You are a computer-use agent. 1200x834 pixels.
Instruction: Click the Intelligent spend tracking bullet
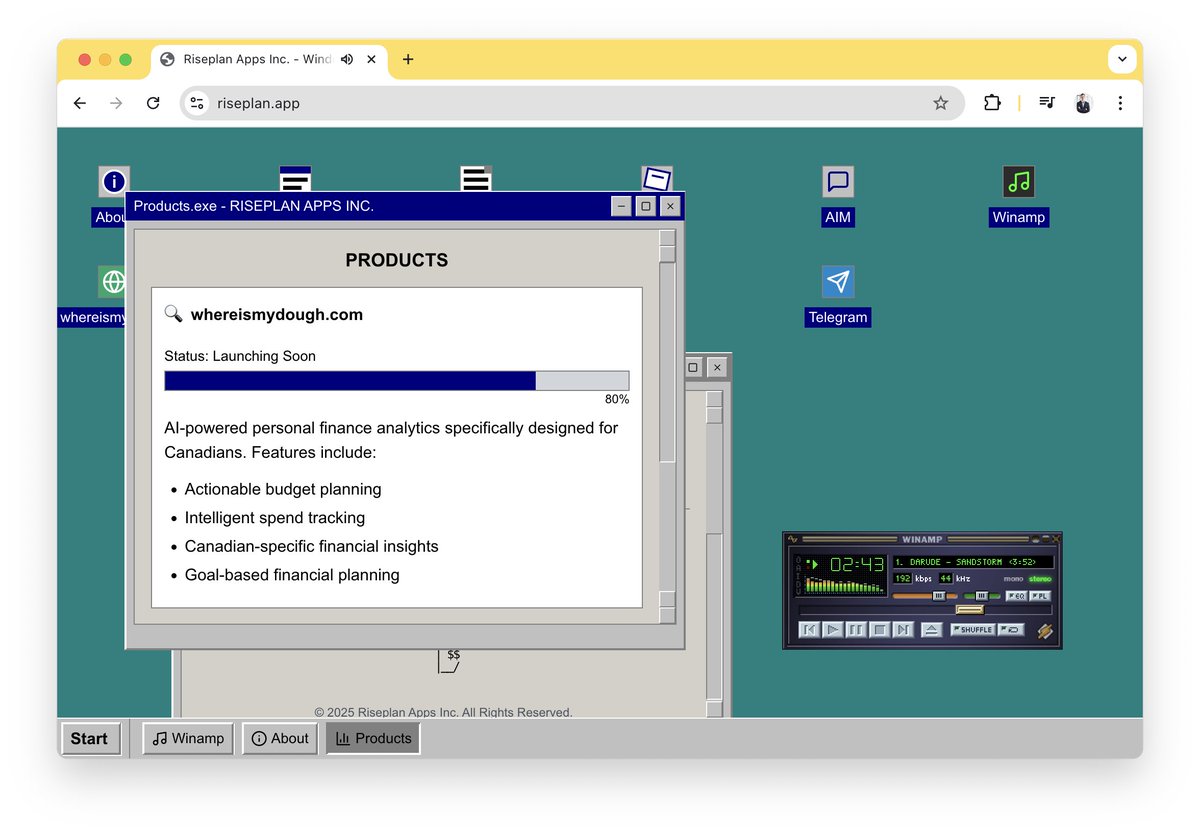(x=275, y=518)
